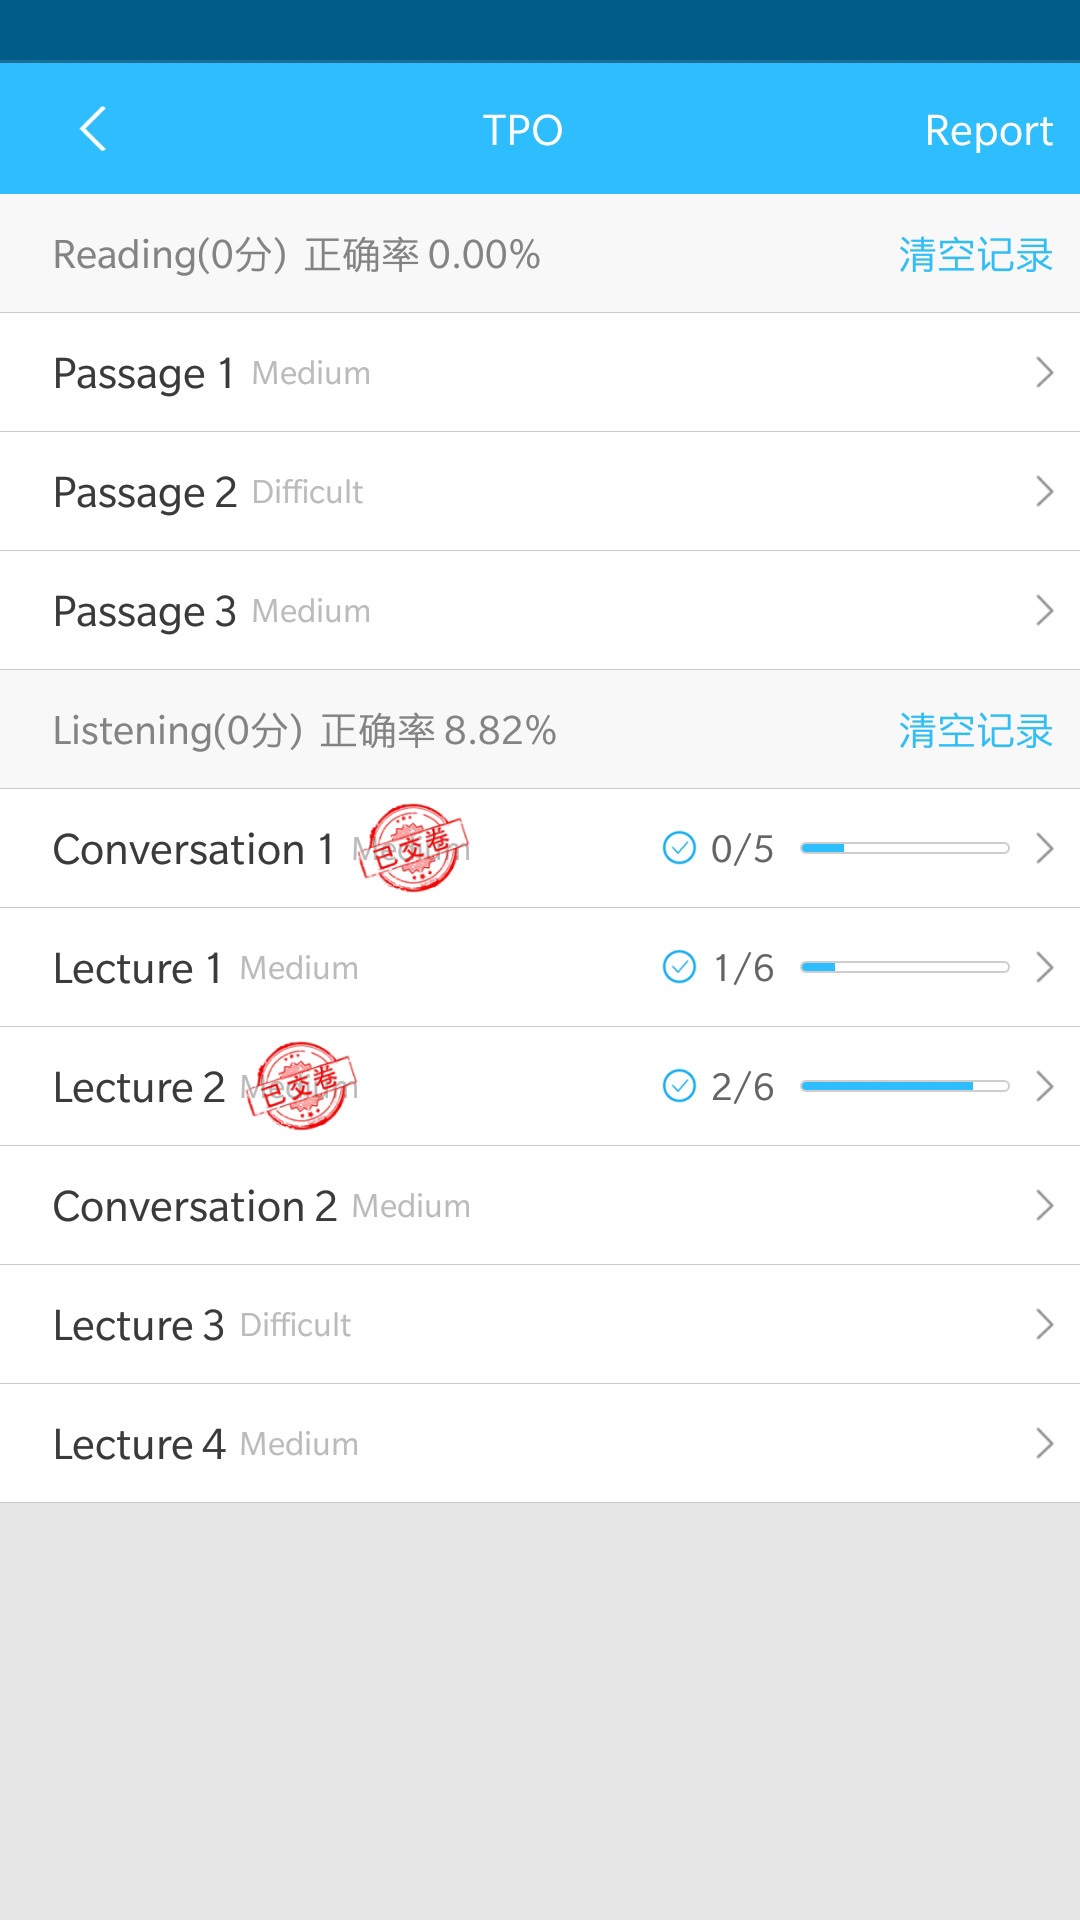1080x1920 pixels.
Task: Click submitted stamp on Lecture 2
Action: [x=302, y=1086]
